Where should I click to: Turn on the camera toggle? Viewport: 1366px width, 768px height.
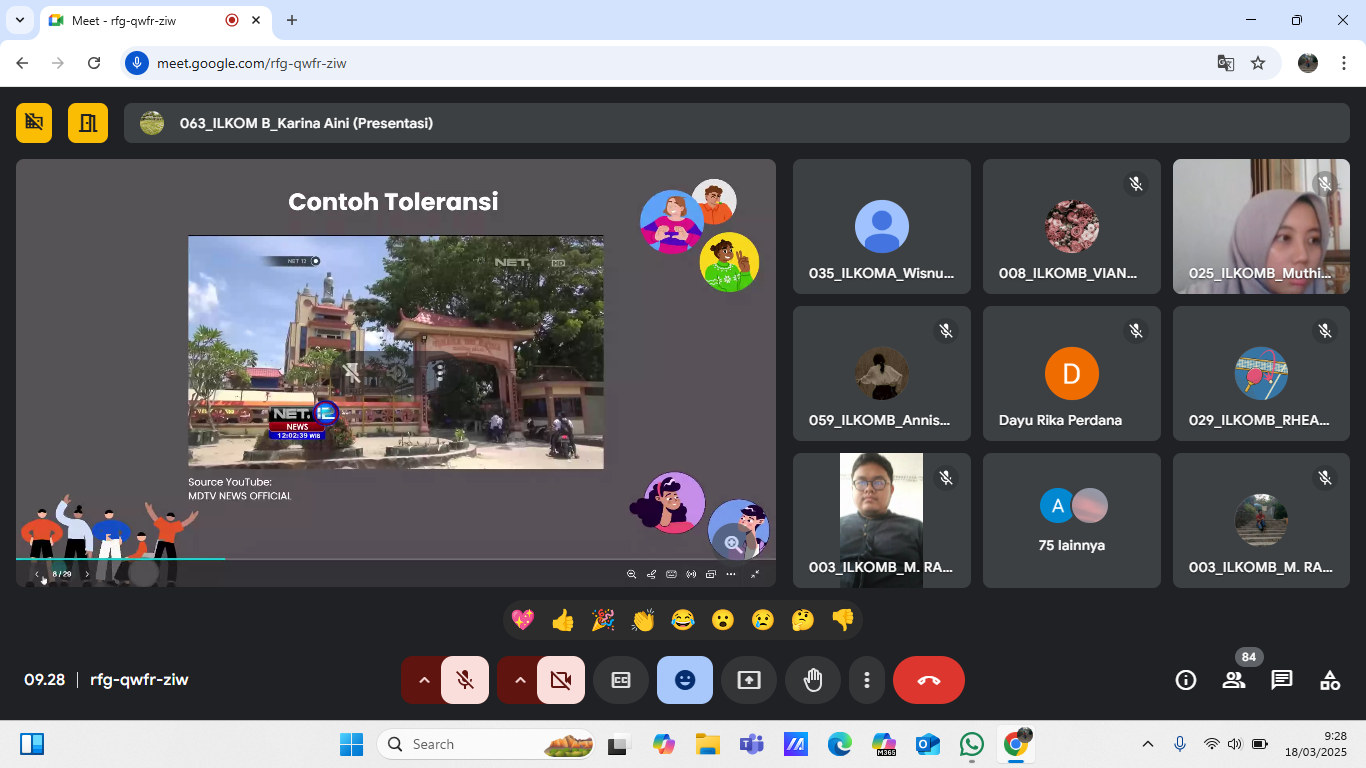pyautogui.click(x=561, y=680)
